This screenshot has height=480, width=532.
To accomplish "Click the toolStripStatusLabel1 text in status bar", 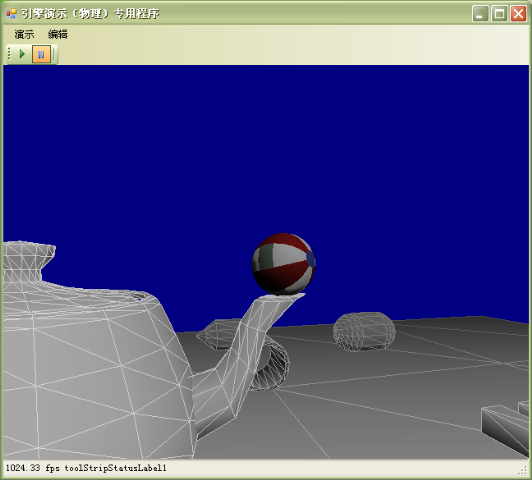I will pos(115,468).
